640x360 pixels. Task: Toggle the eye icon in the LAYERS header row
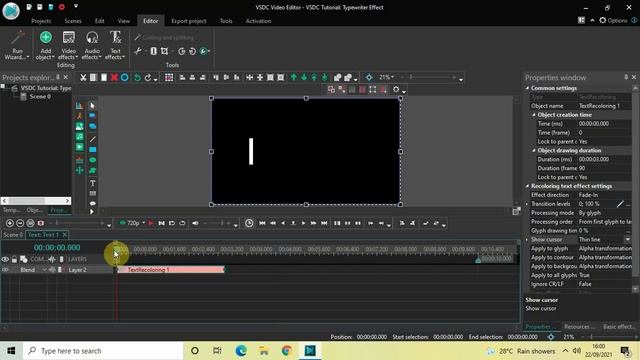point(5,259)
